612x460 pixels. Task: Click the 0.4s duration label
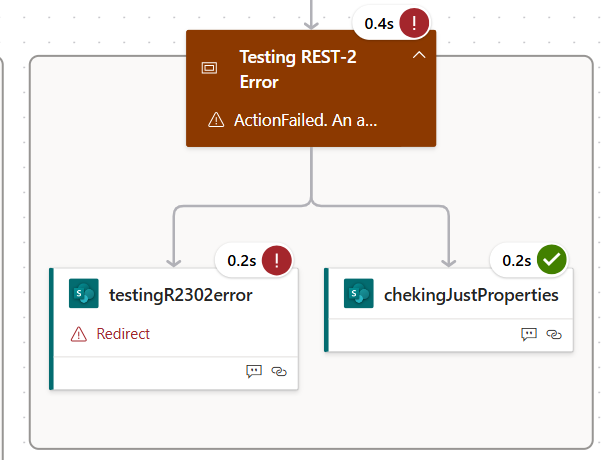[379, 24]
